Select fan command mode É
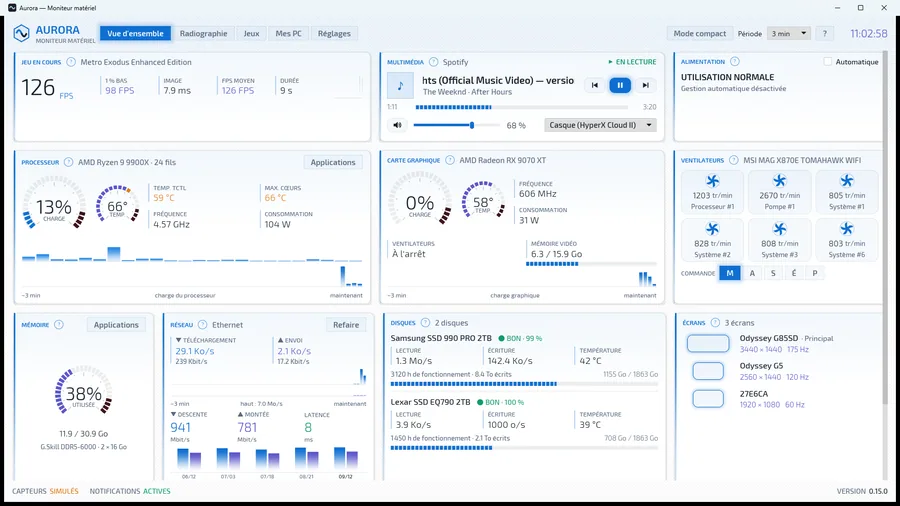Screen dimensions: 900x506 [x=794, y=273]
